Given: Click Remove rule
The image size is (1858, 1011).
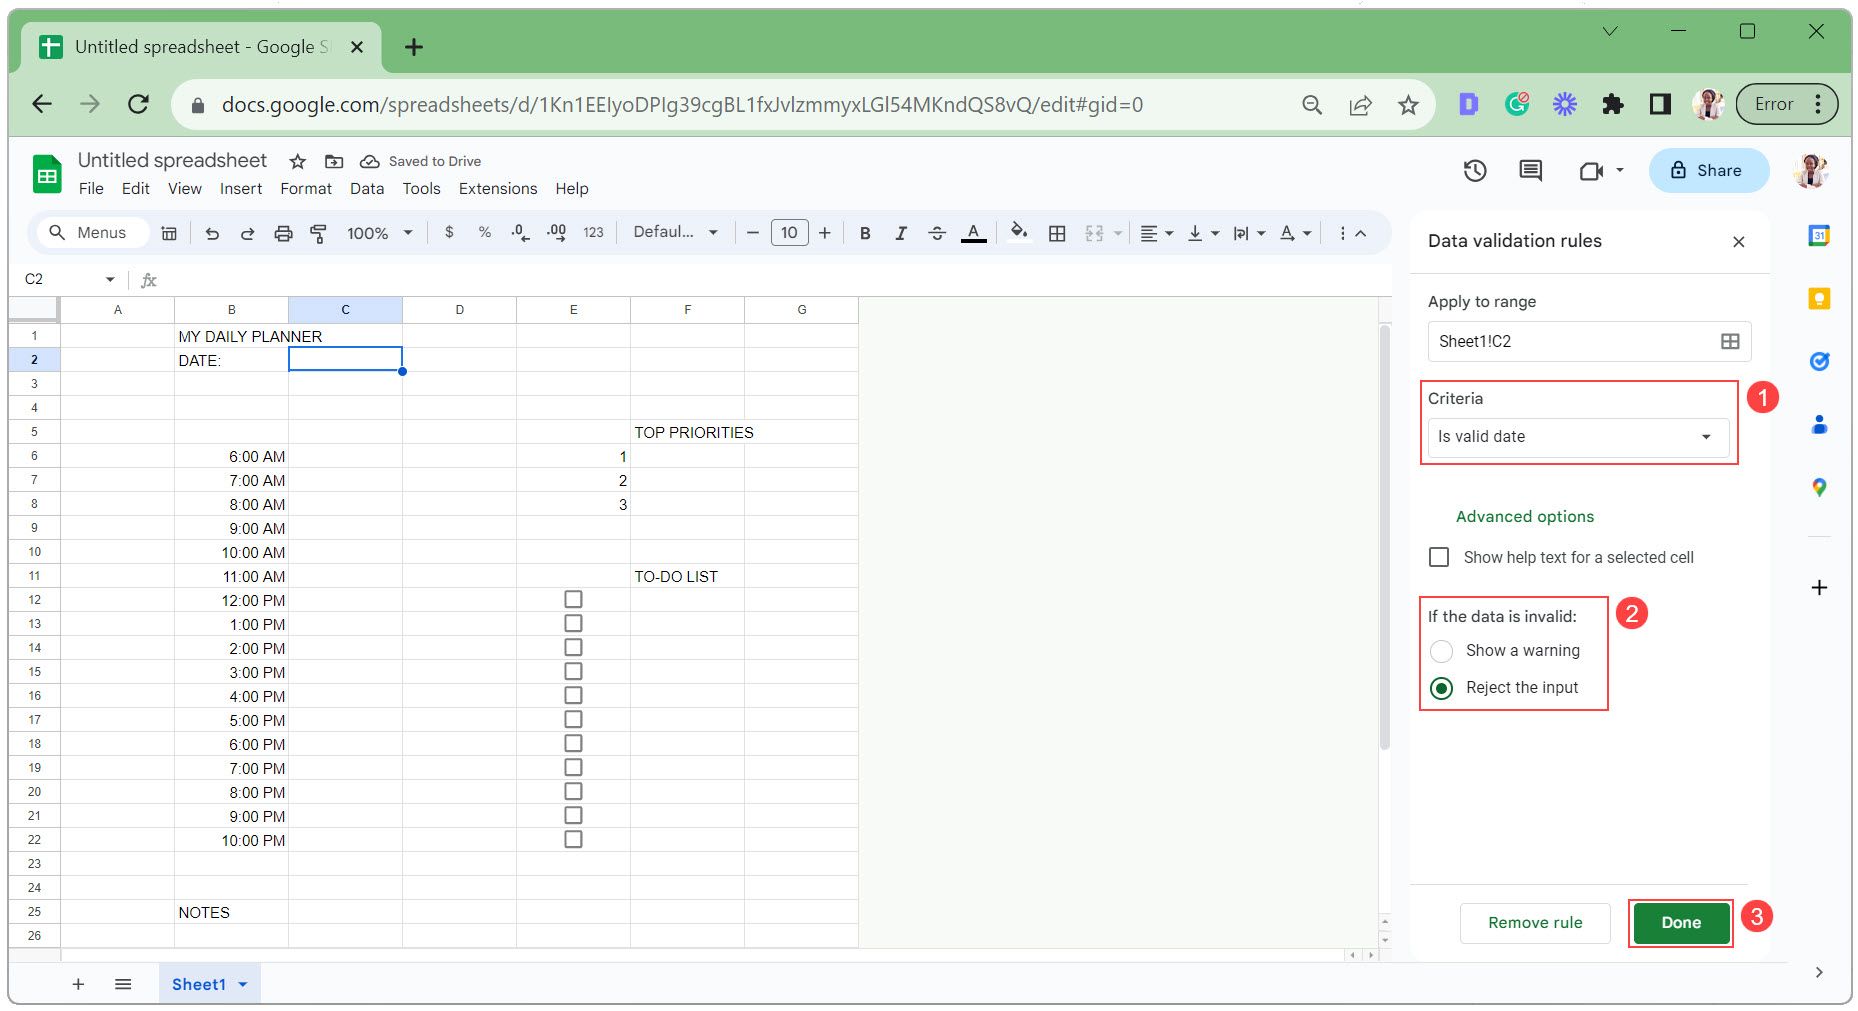Looking at the screenshot, I should tap(1535, 922).
